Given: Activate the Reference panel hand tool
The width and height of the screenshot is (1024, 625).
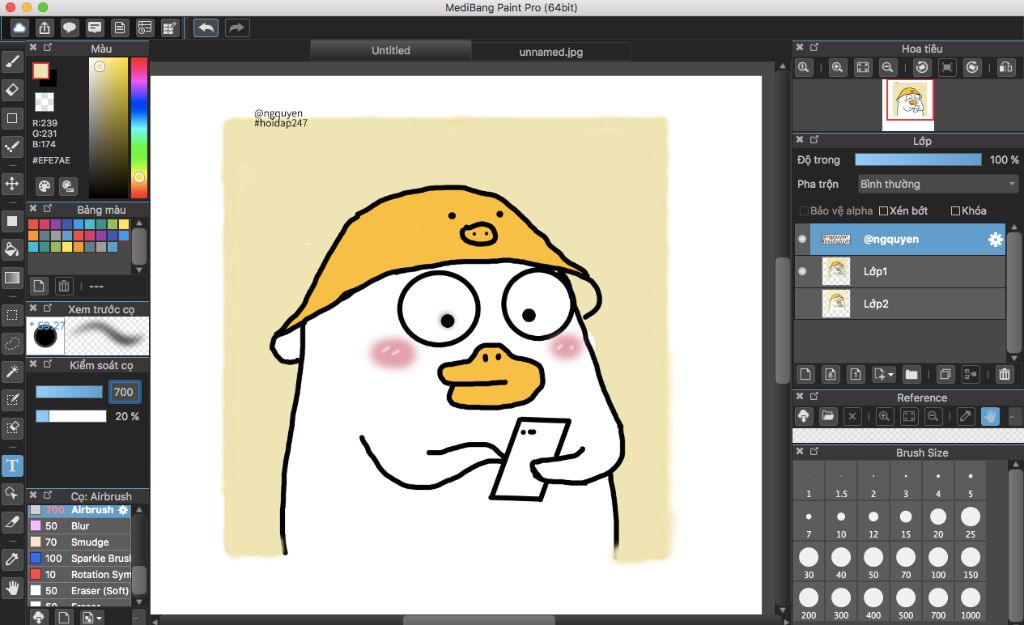Looking at the screenshot, I should (x=990, y=416).
